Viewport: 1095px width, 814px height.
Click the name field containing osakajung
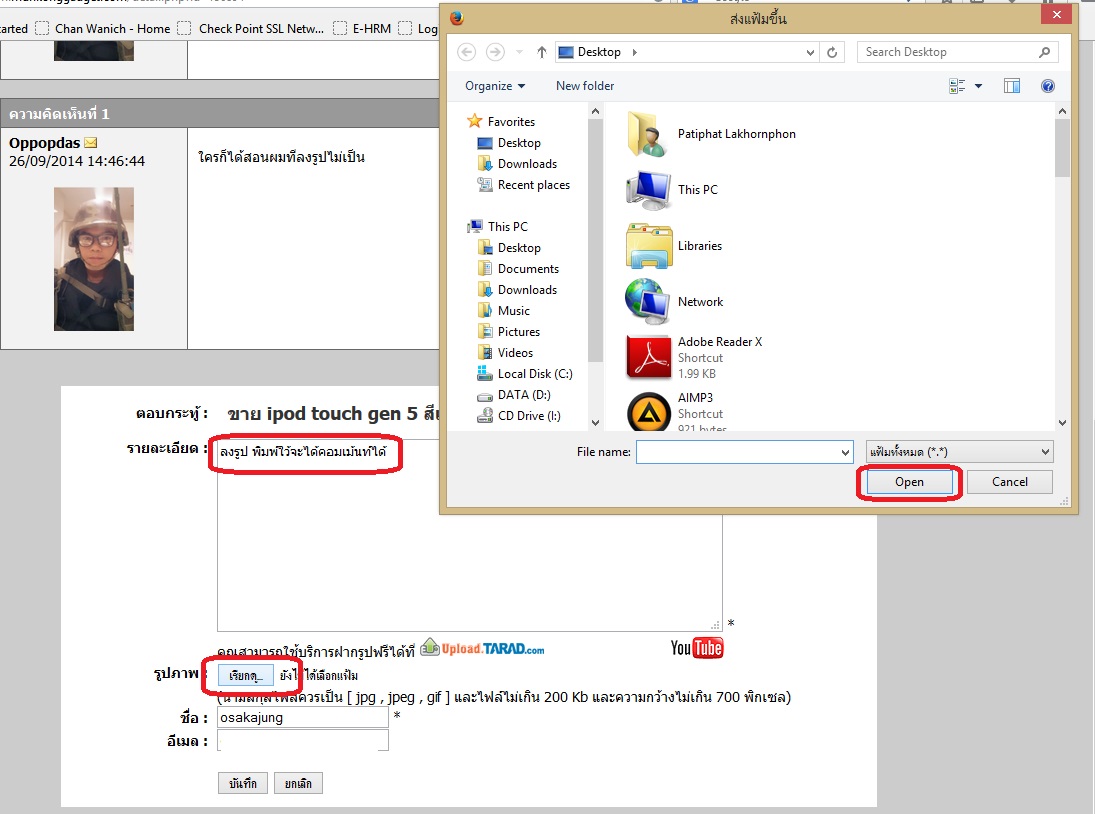(302, 718)
